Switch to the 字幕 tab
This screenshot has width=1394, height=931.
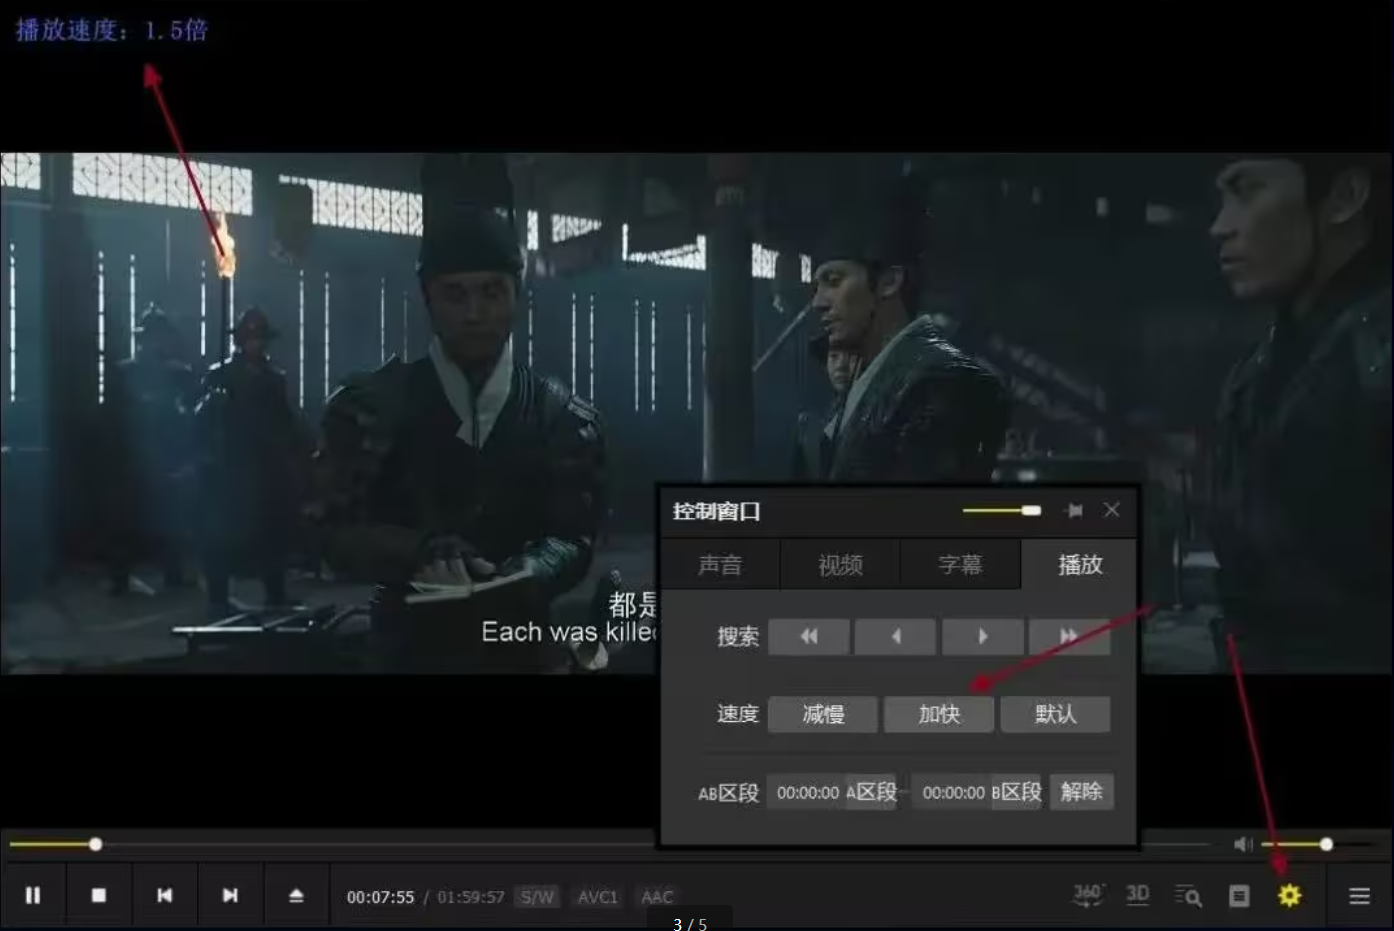click(960, 565)
